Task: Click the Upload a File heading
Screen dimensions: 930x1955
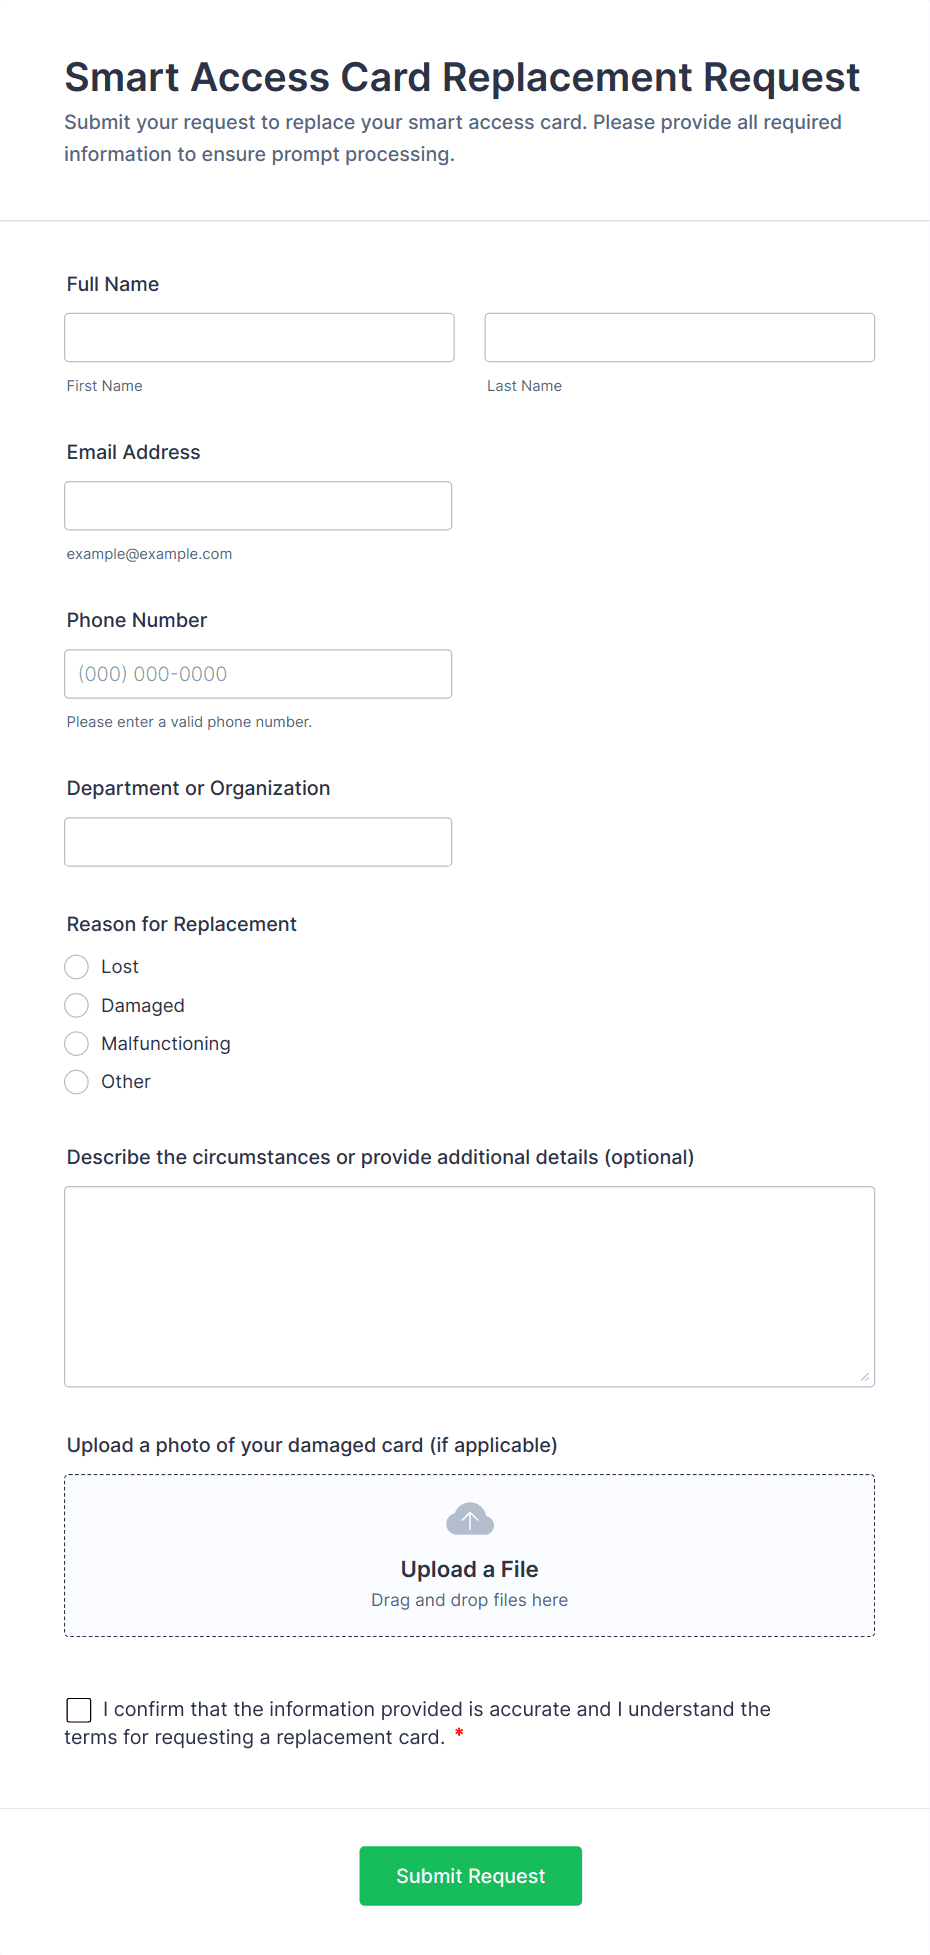Action: pyautogui.click(x=469, y=1569)
